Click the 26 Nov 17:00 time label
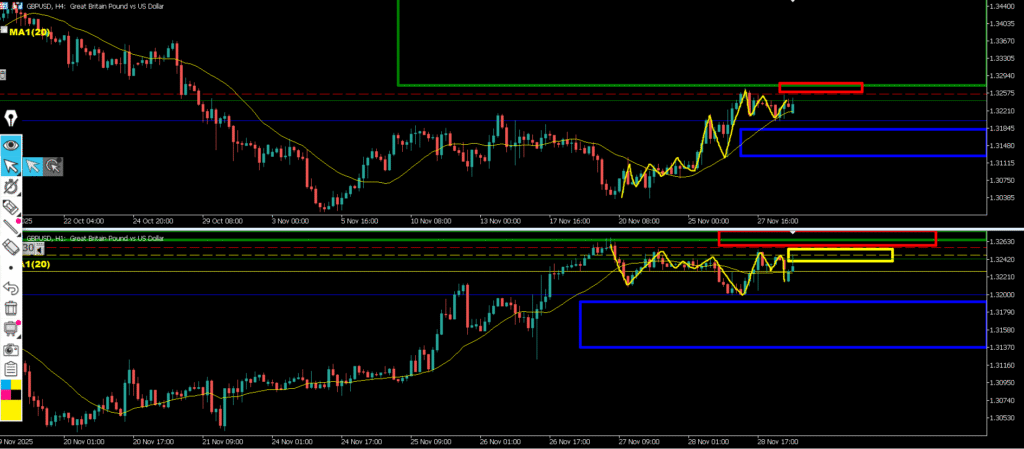Viewport: 1024px width, 449px height. coord(570,442)
